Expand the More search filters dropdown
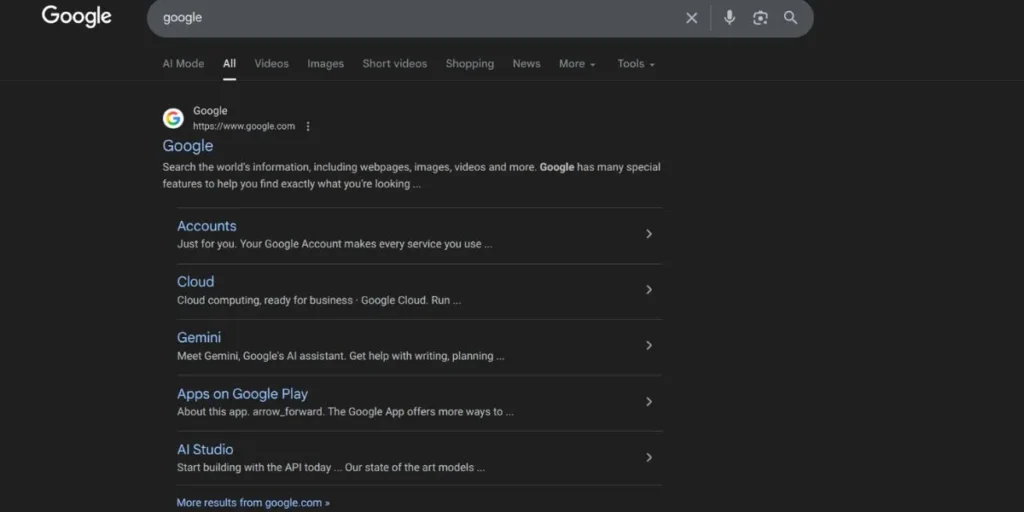Image resolution: width=1024 pixels, height=512 pixels. [577, 64]
